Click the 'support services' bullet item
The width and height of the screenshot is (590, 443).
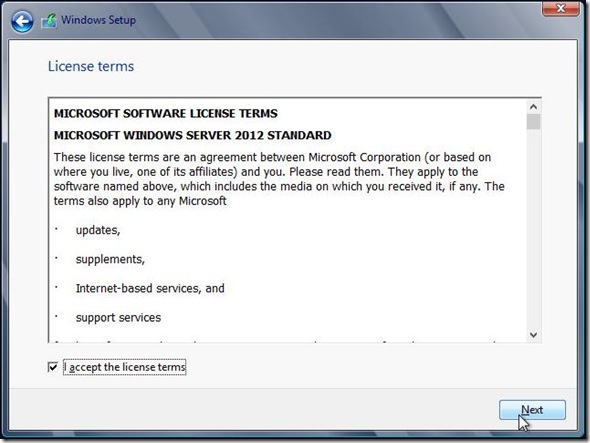pyautogui.click(x=118, y=318)
